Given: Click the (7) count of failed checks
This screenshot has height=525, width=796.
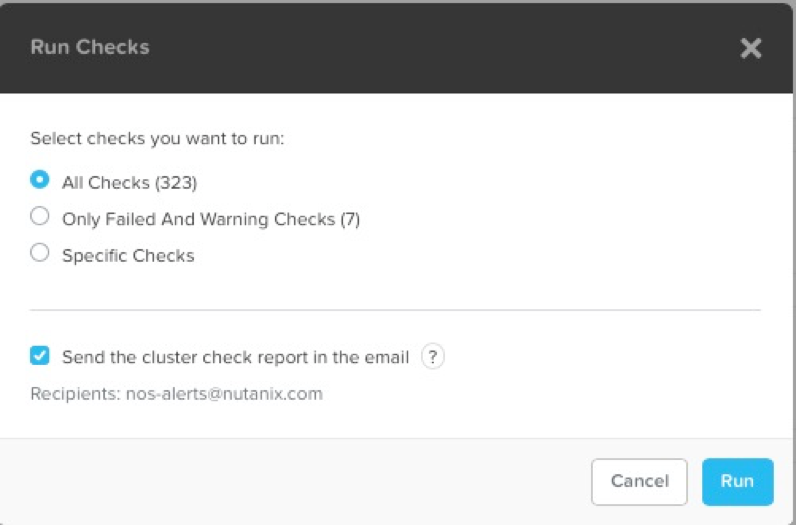Looking at the screenshot, I should (x=350, y=219).
